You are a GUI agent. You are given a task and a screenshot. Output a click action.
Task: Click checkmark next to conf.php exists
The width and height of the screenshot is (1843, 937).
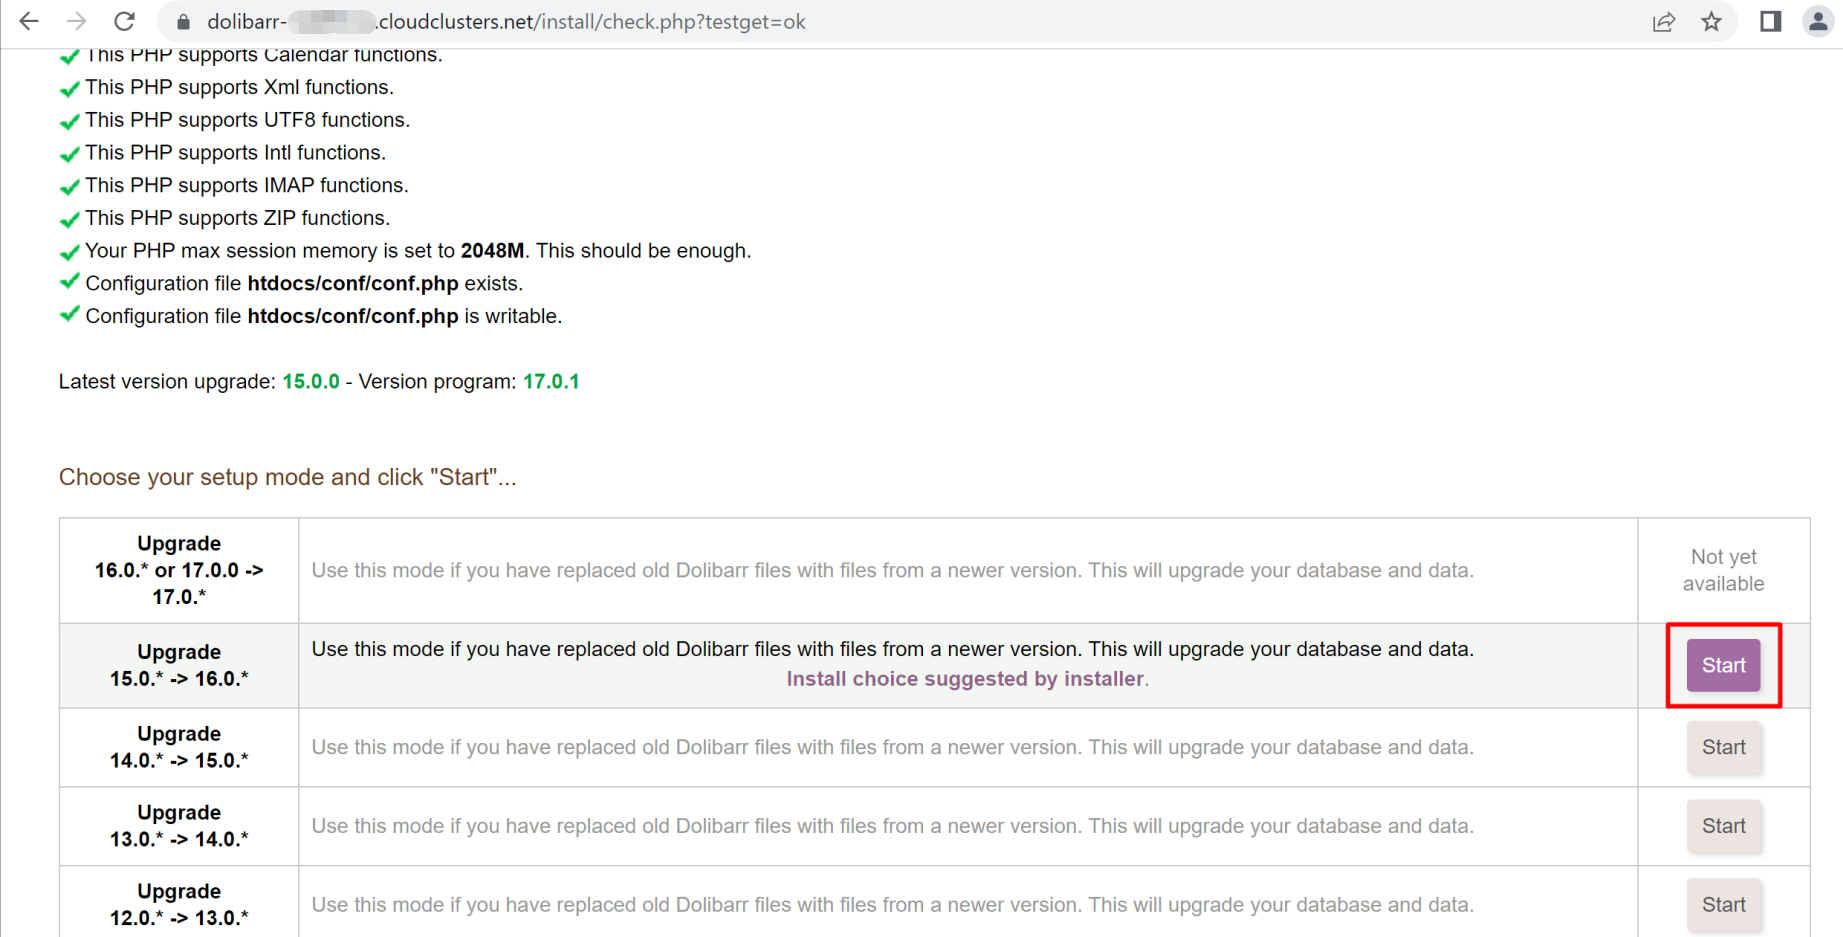tap(70, 282)
